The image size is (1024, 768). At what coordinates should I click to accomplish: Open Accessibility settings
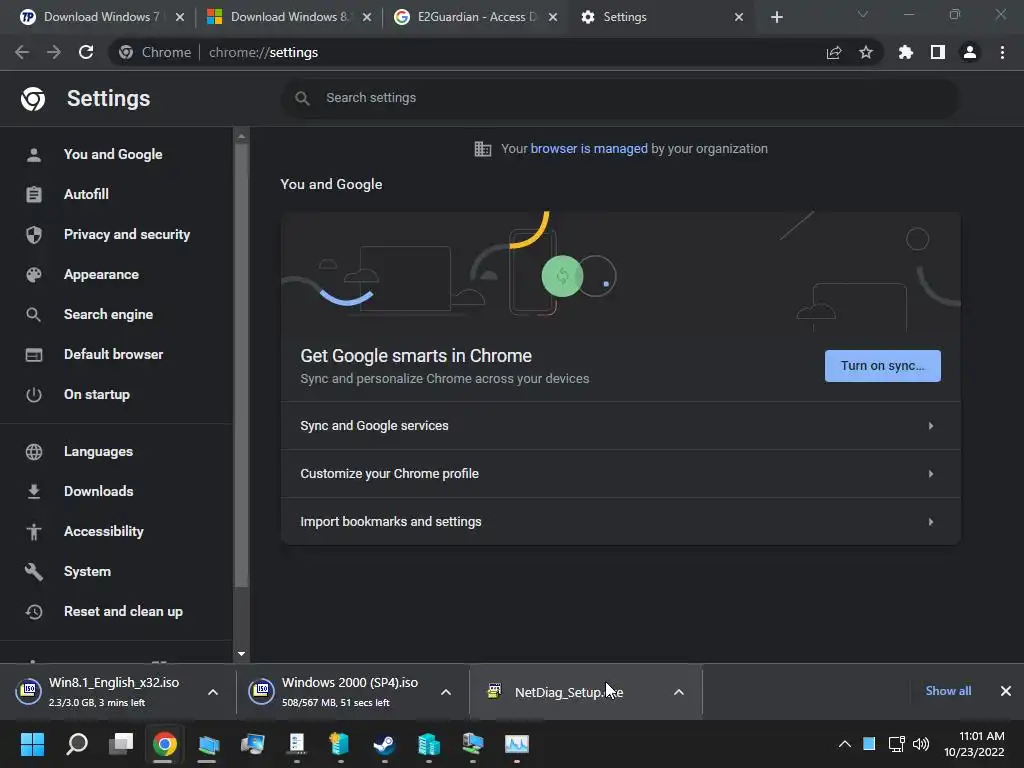pos(104,532)
